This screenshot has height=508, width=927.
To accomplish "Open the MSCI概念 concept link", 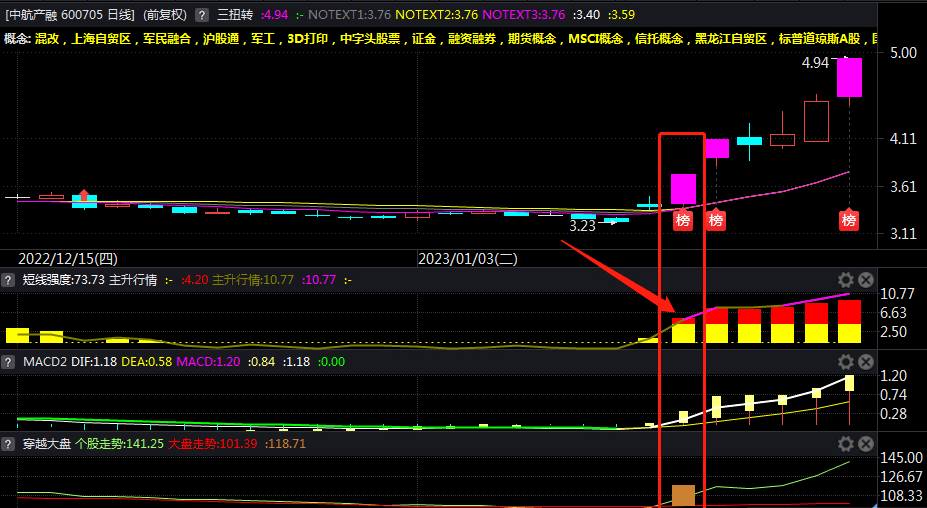I will click(595, 39).
